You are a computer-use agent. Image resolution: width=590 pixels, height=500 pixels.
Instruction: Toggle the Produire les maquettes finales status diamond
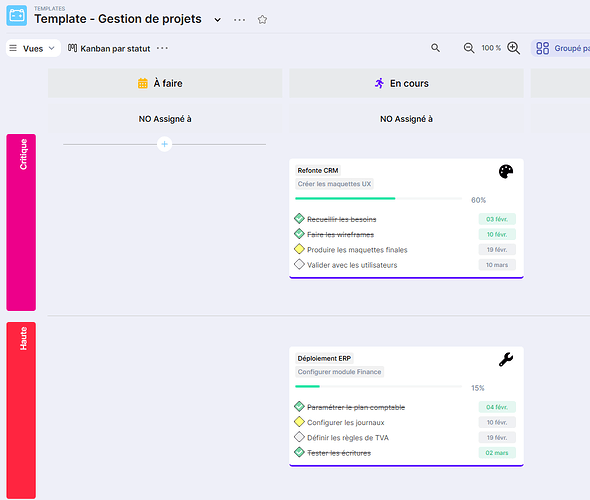[299, 249]
